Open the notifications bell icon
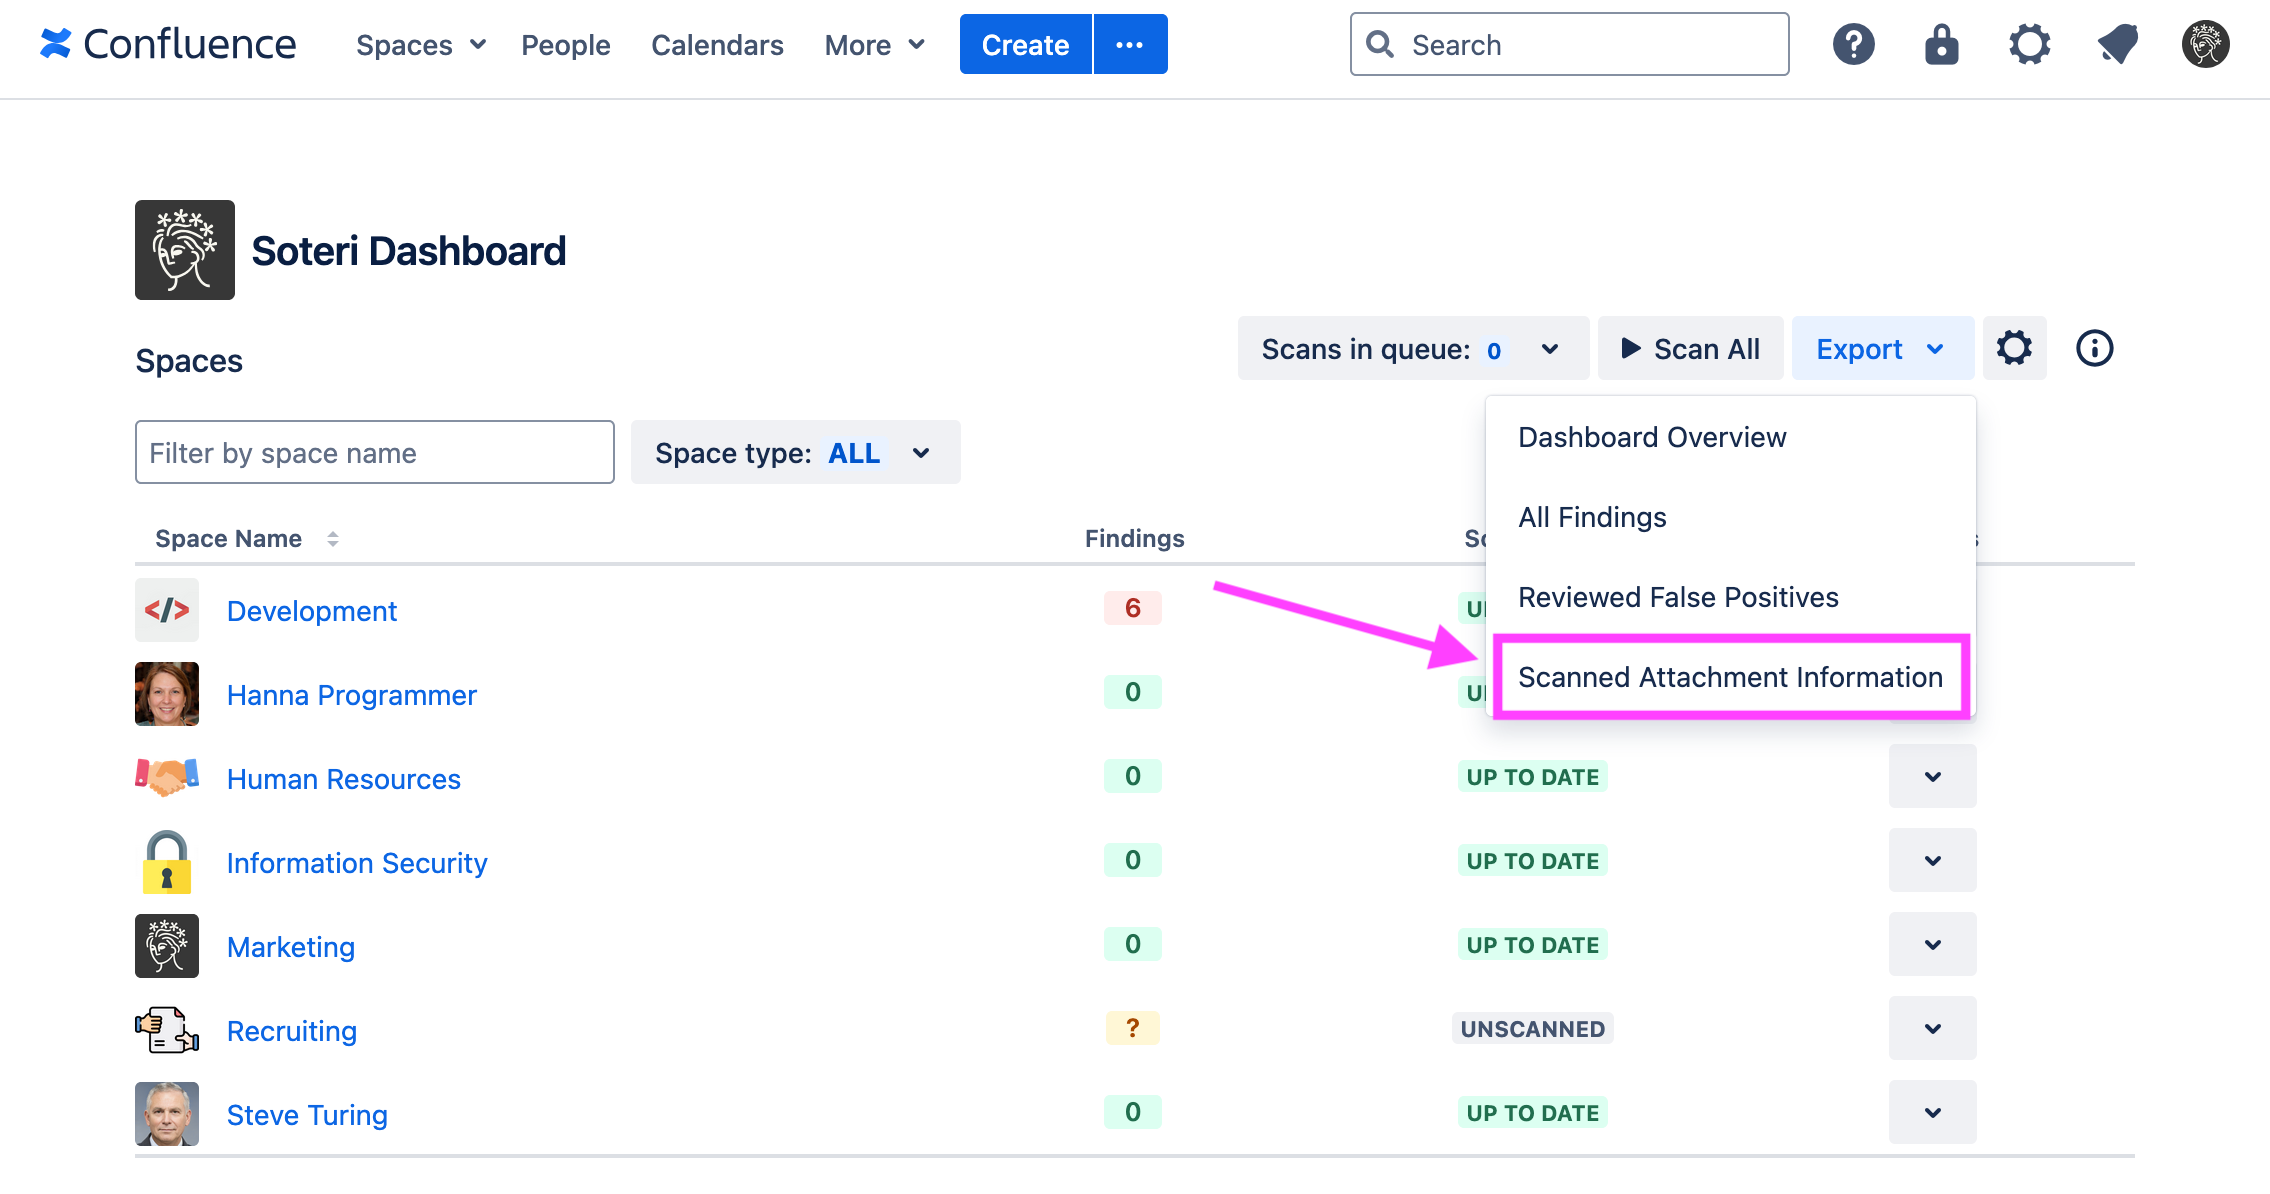Screen dimensions: 2270x1194 [2117, 44]
